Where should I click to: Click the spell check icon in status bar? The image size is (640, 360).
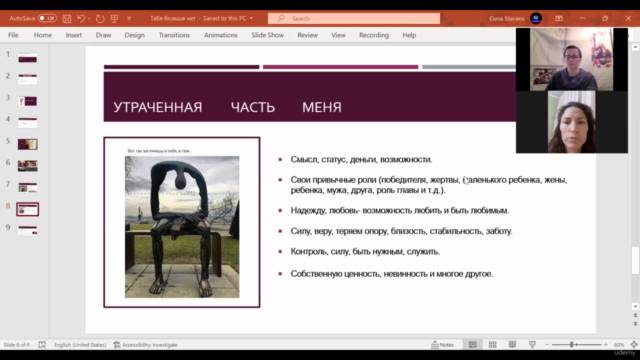click(x=42, y=345)
